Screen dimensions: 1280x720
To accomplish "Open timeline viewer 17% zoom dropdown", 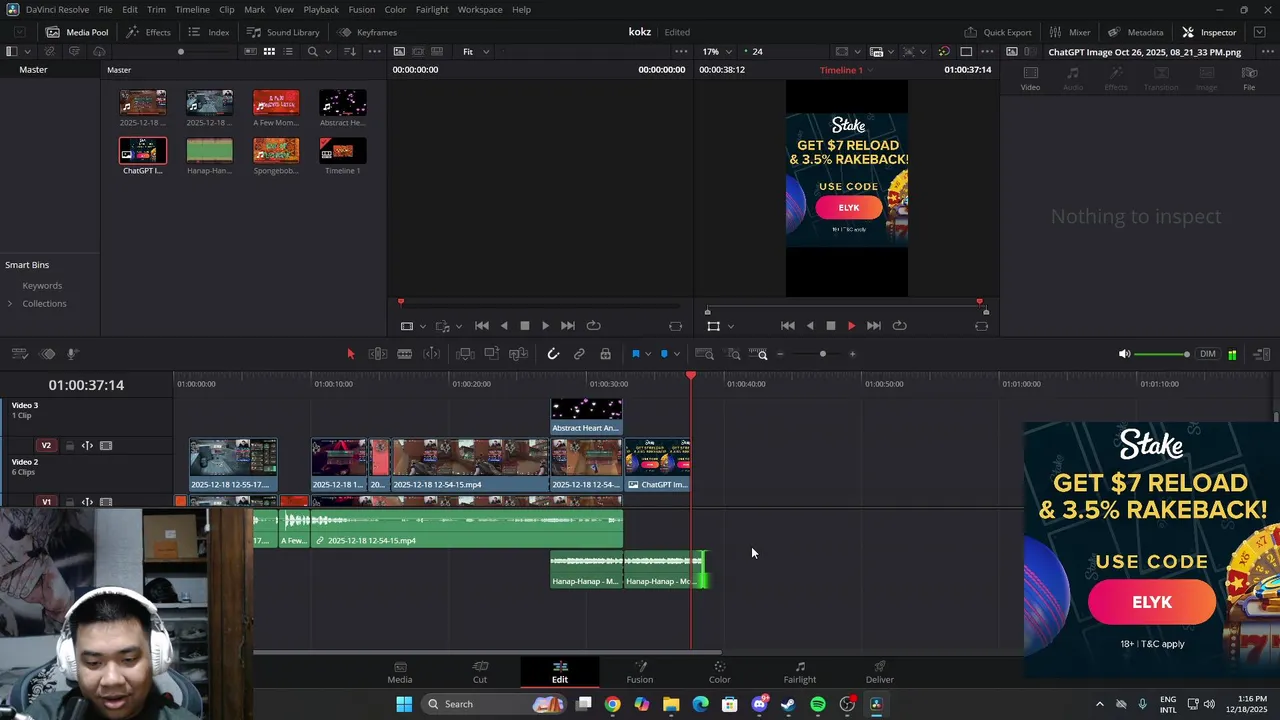I will click(x=716, y=51).
